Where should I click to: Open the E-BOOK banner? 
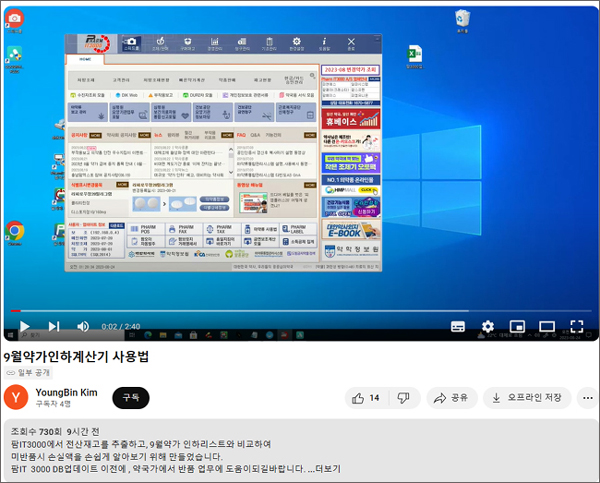[x=351, y=230]
